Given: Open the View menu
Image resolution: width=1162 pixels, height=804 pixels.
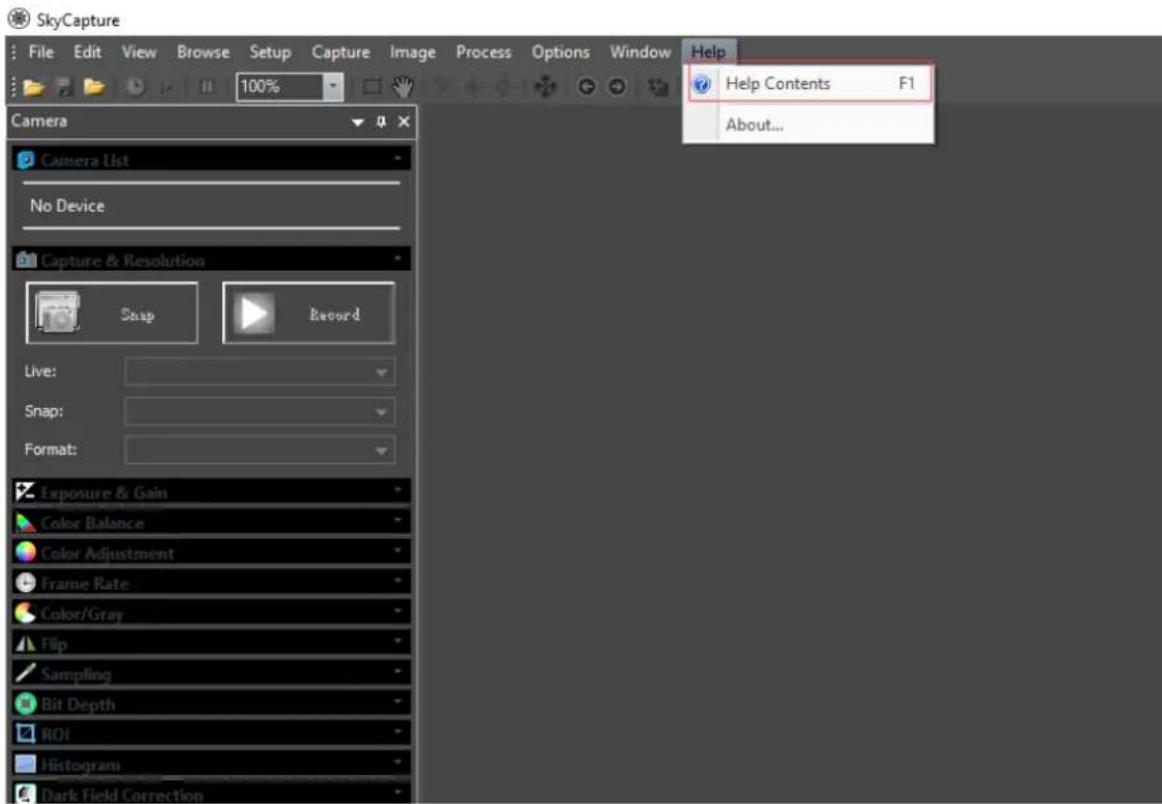Looking at the screenshot, I should coord(139,53).
